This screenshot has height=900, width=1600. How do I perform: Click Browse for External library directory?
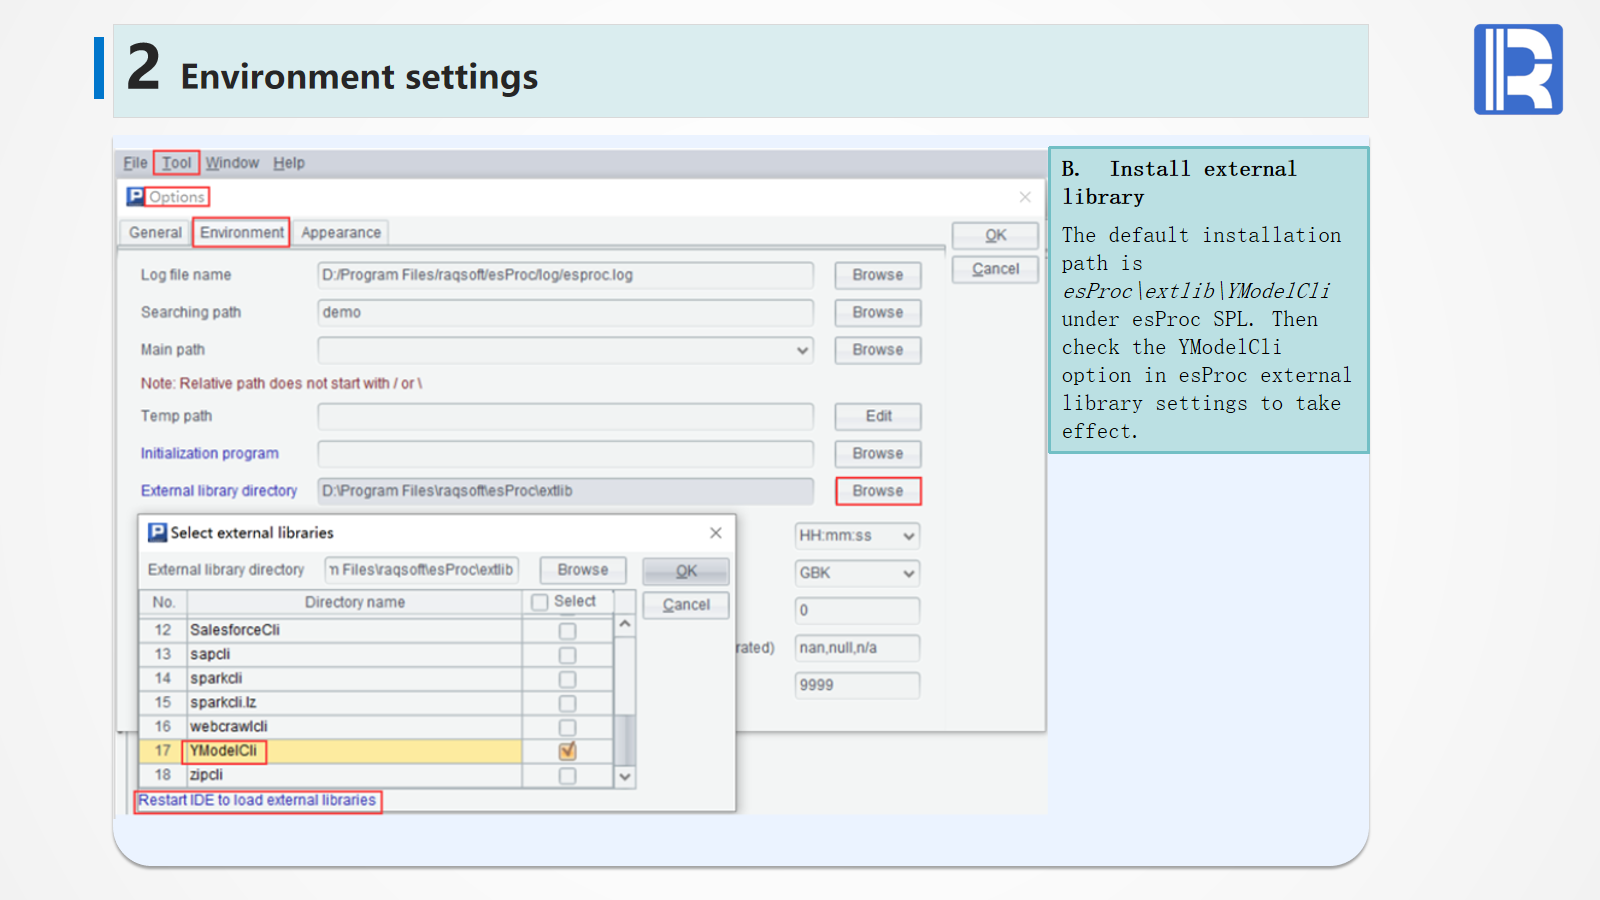click(877, 491)
